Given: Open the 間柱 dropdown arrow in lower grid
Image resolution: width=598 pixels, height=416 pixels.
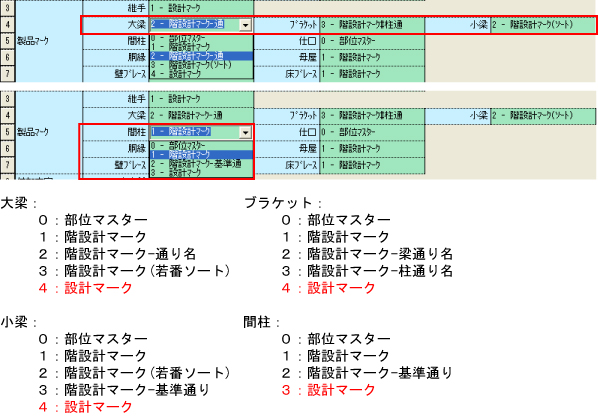Looking at the screenshot, I should [x=245, y=132].
